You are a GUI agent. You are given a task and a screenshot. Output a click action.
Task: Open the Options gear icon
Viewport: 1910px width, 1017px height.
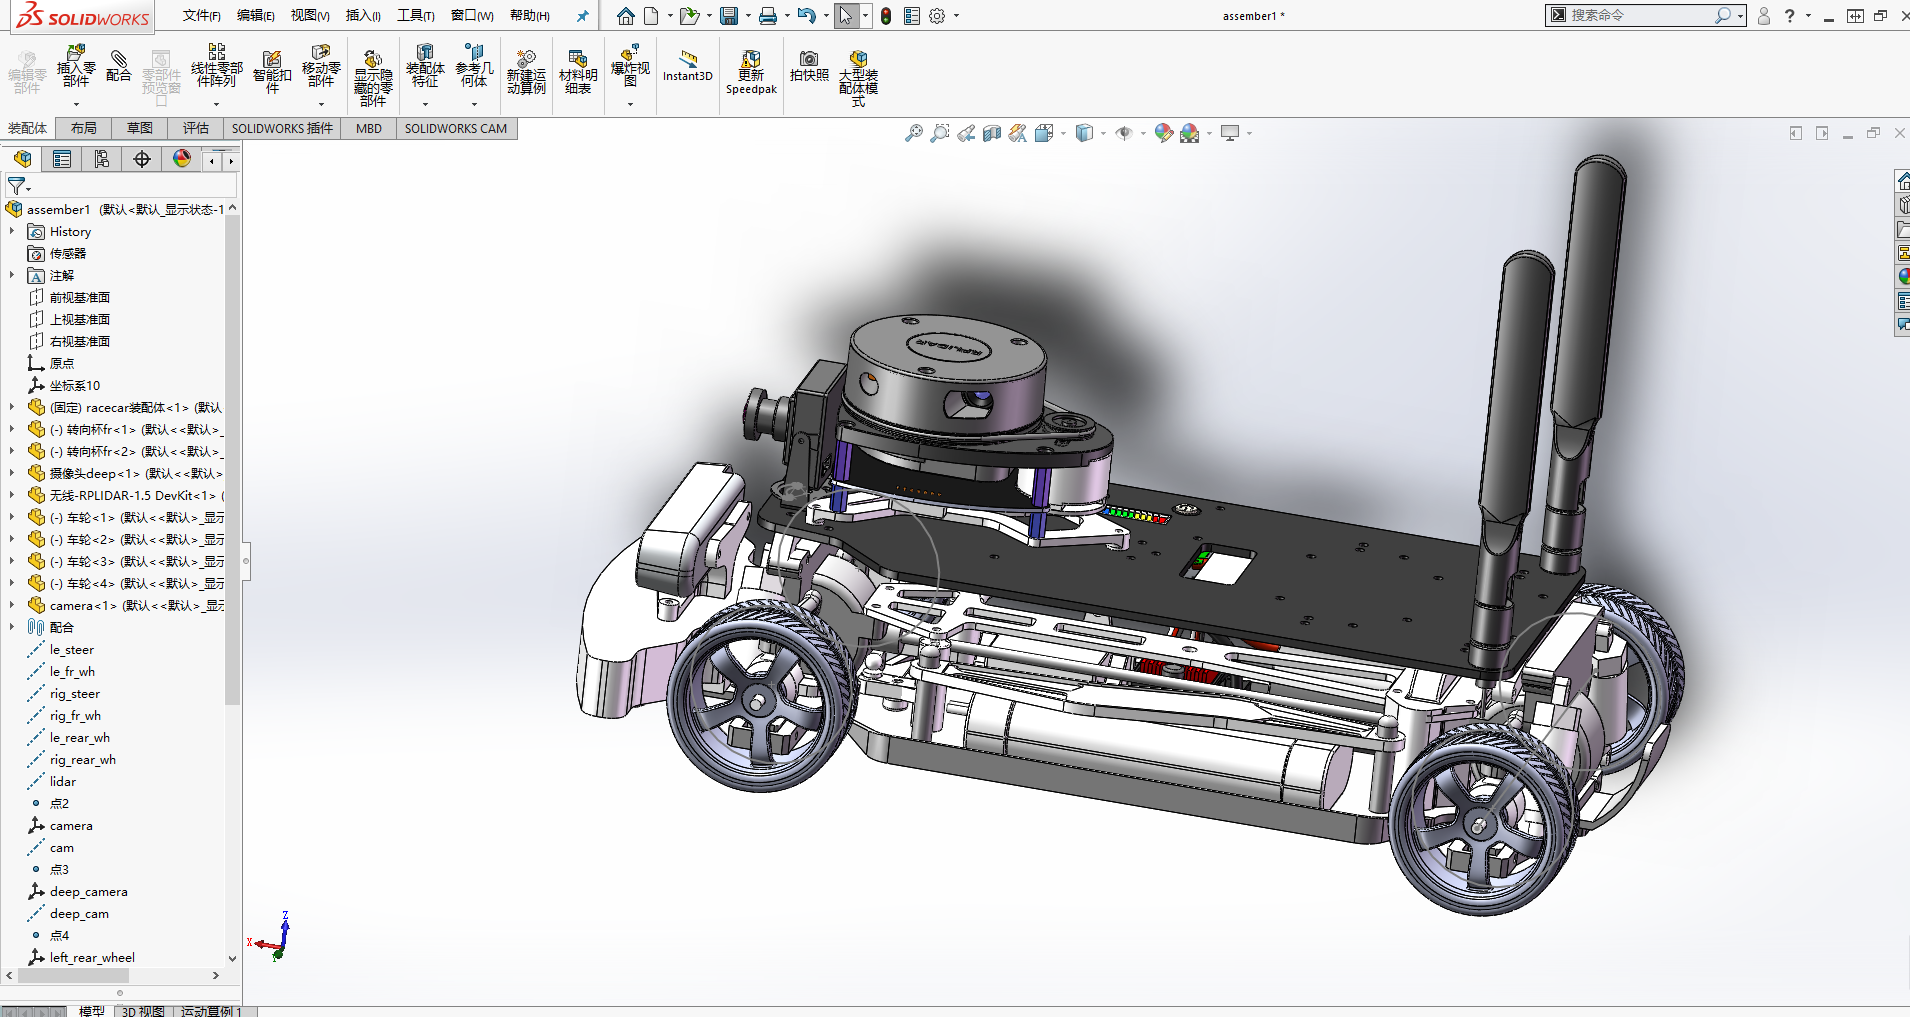937,16
